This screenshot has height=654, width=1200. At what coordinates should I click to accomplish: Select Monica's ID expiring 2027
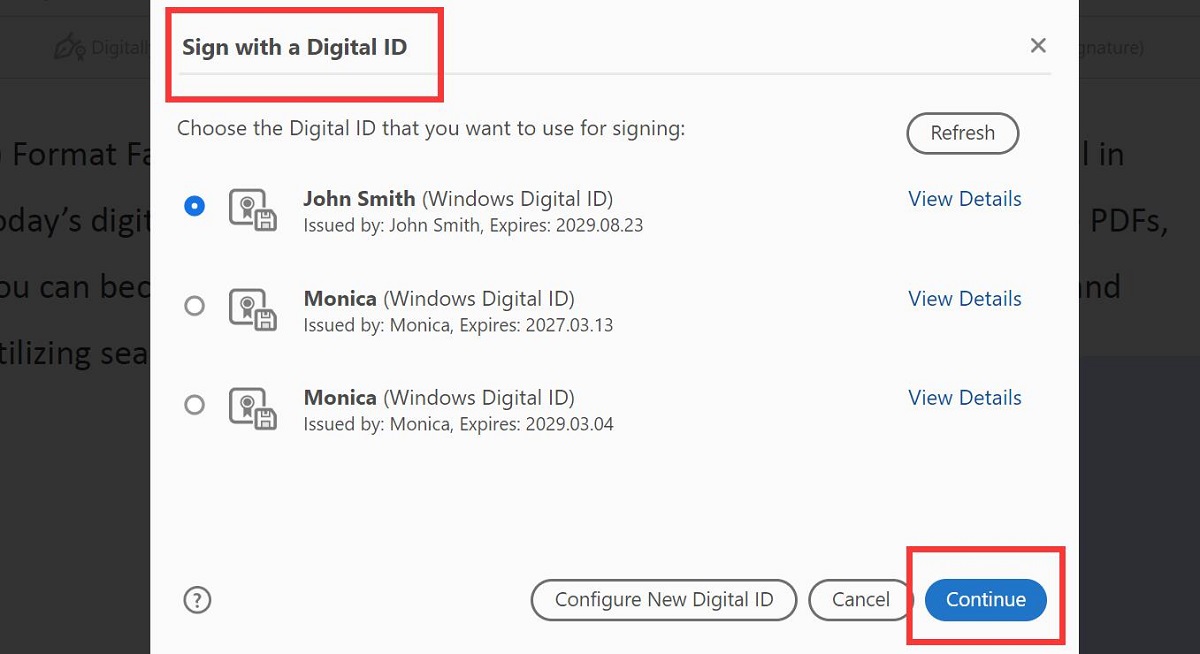tap(195, 306)
